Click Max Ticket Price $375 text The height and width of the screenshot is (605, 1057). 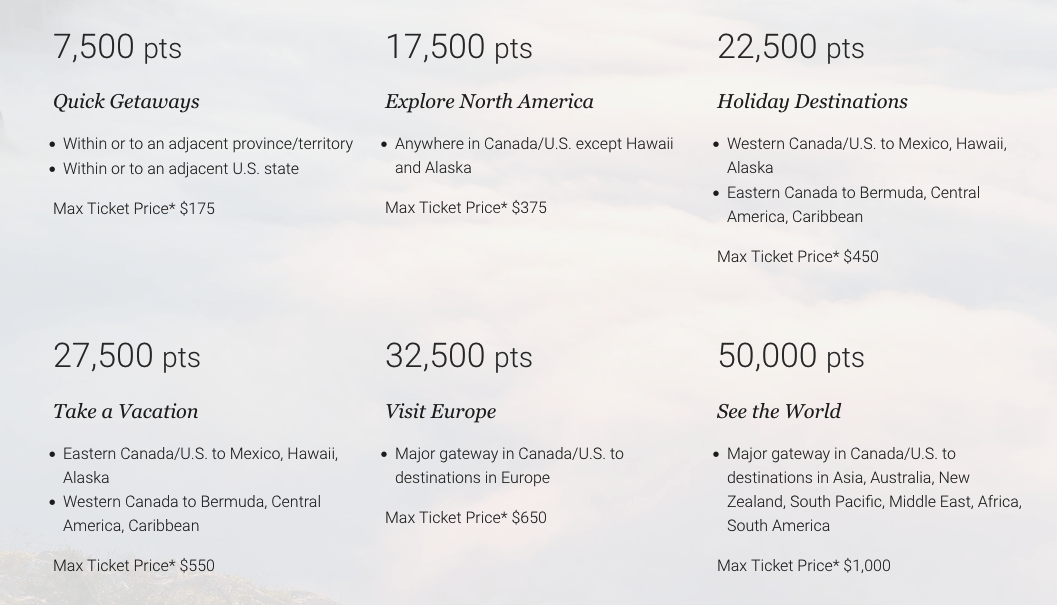click(x=466, y=208)
